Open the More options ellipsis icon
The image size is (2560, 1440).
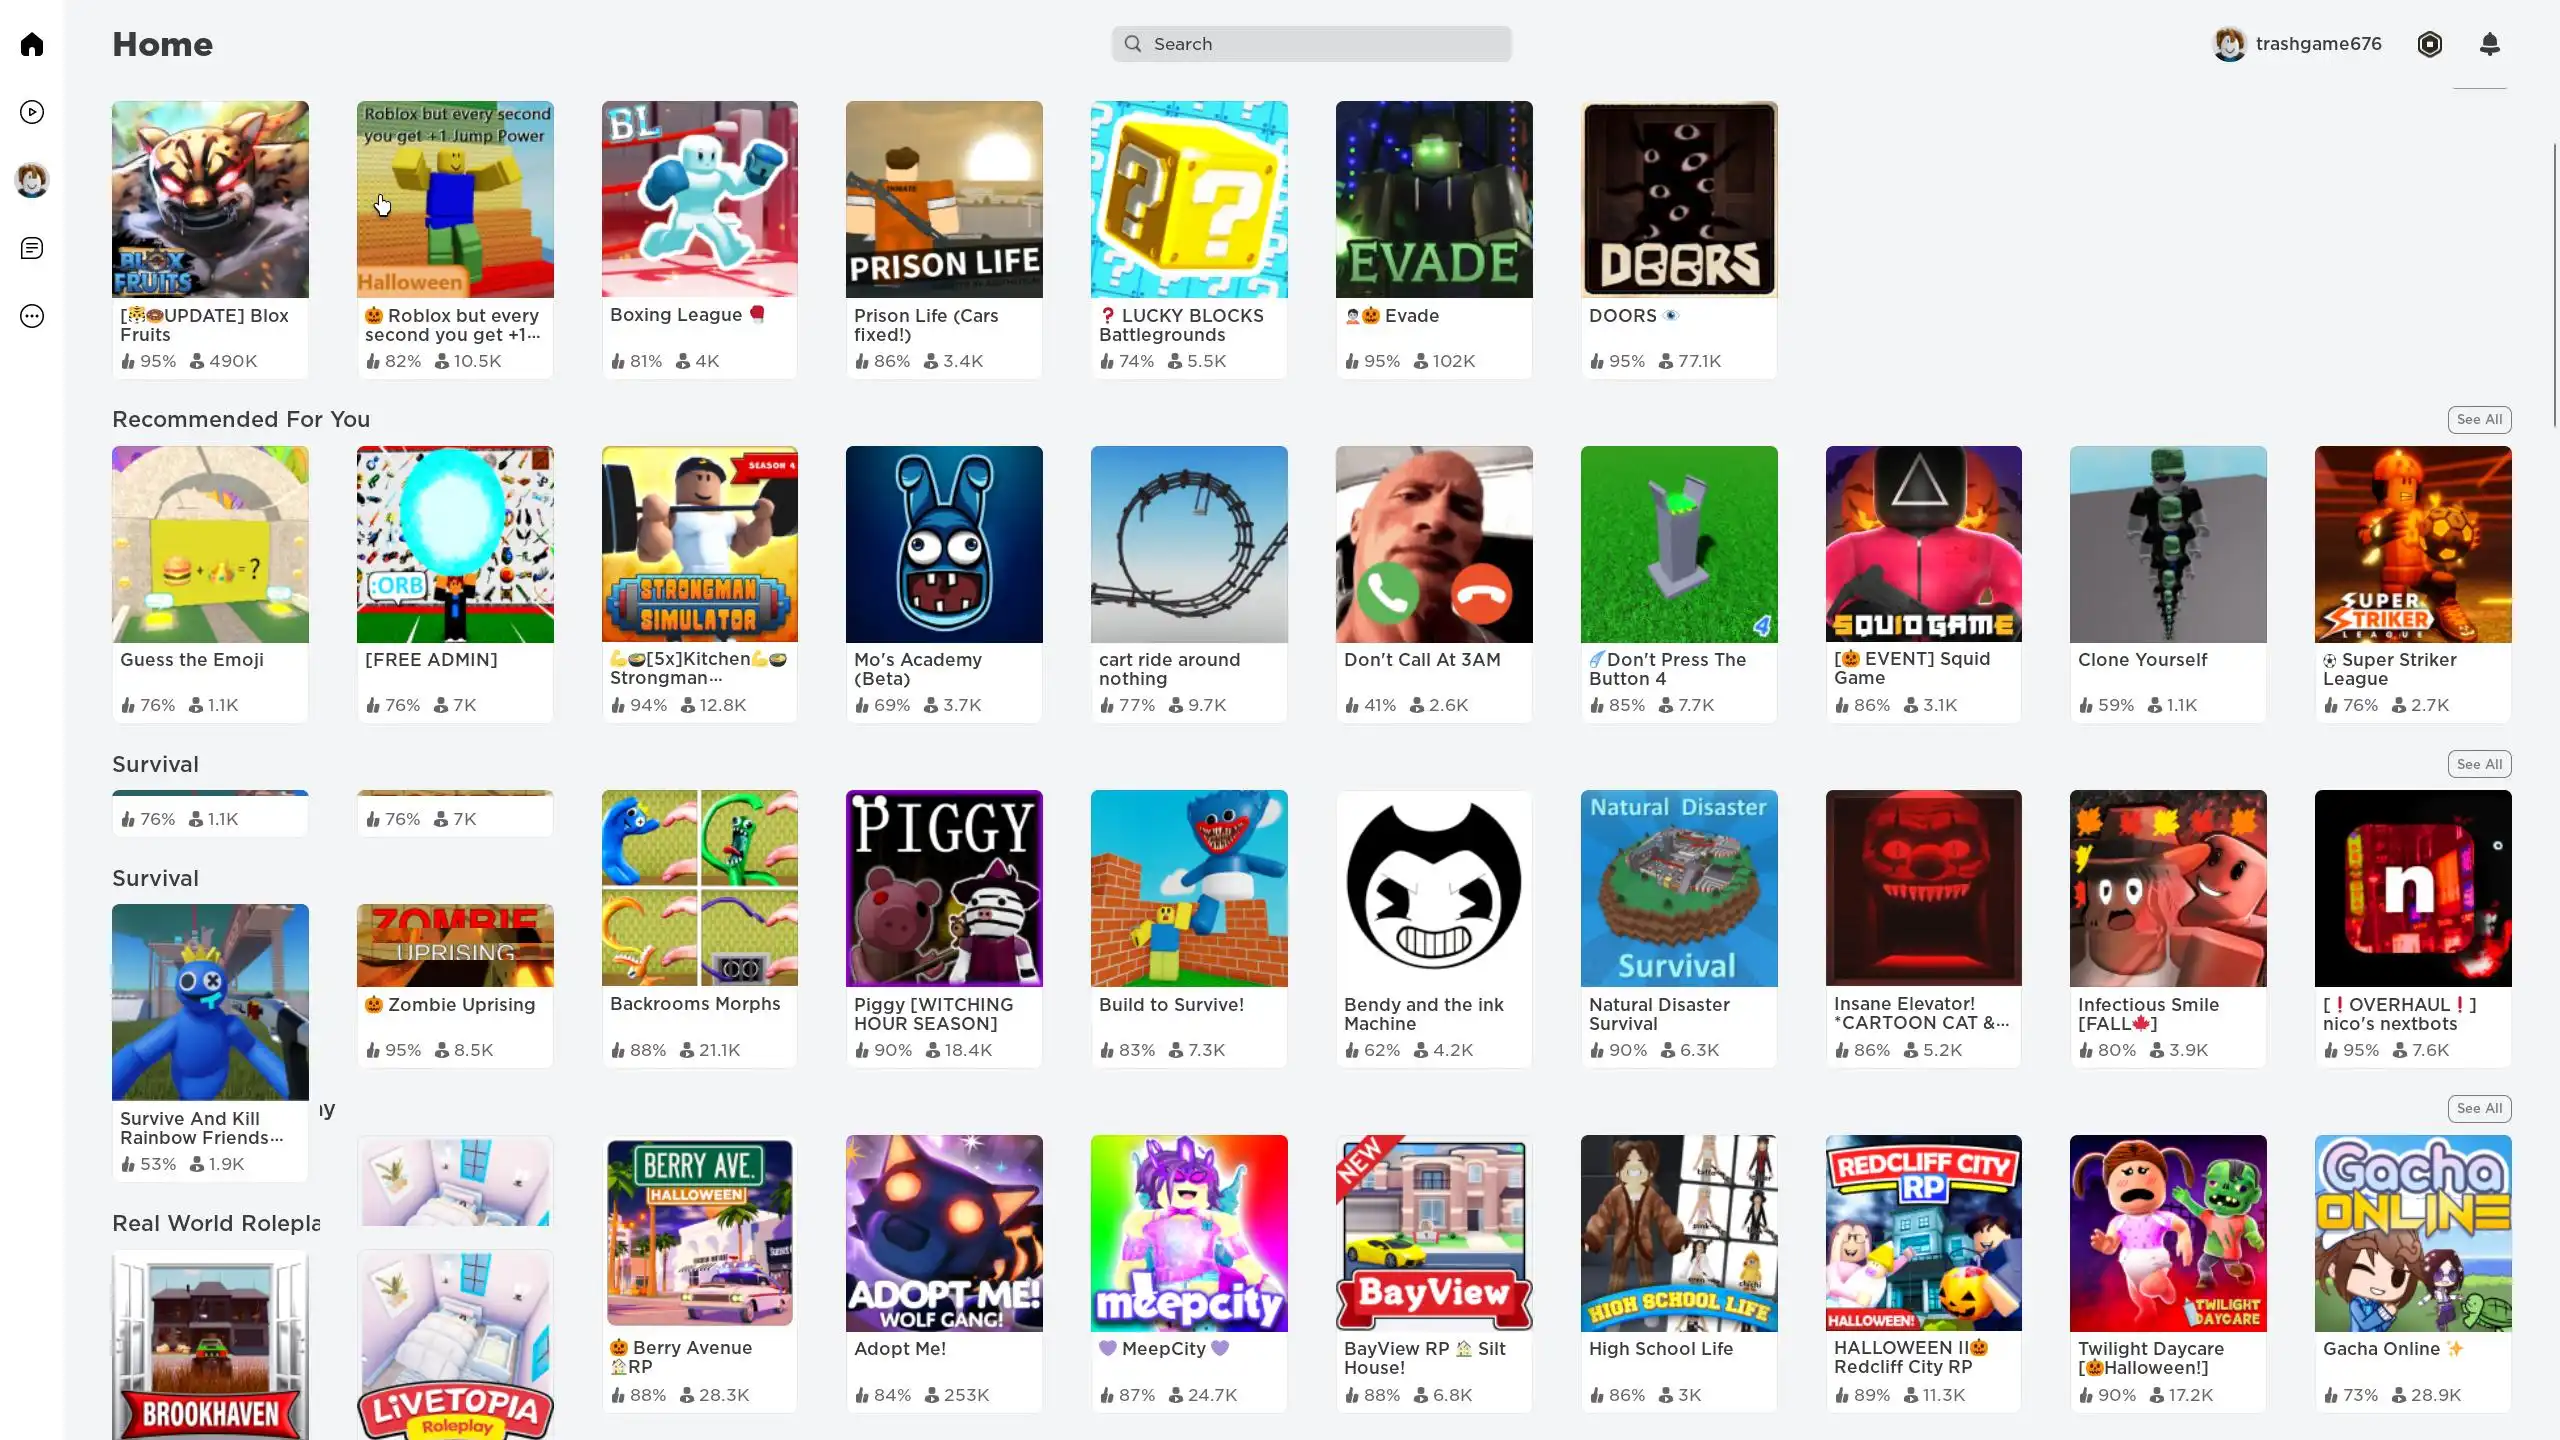pyautogui.click(x=32, y=316)
